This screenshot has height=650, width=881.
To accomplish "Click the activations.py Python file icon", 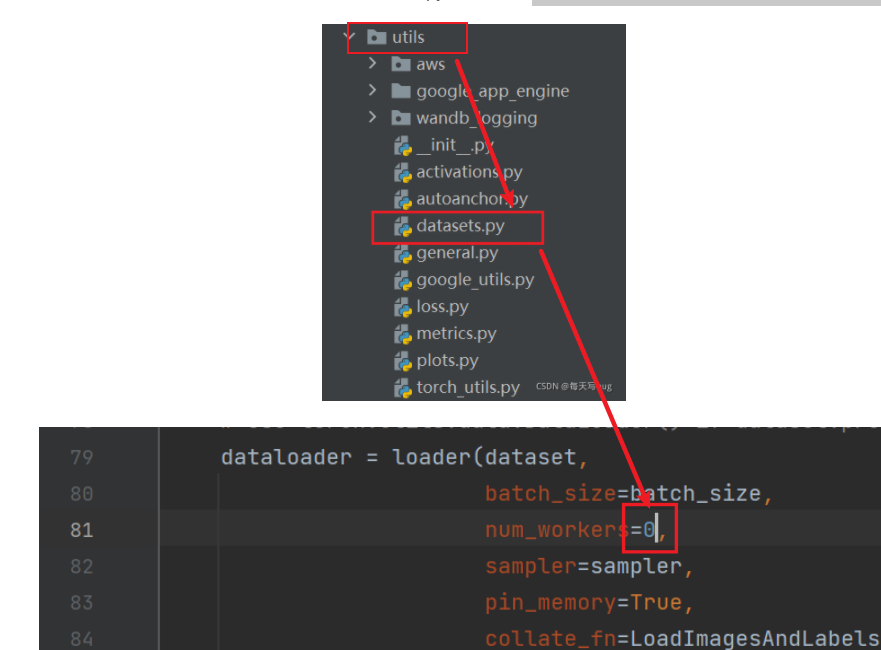I will 403,173.
